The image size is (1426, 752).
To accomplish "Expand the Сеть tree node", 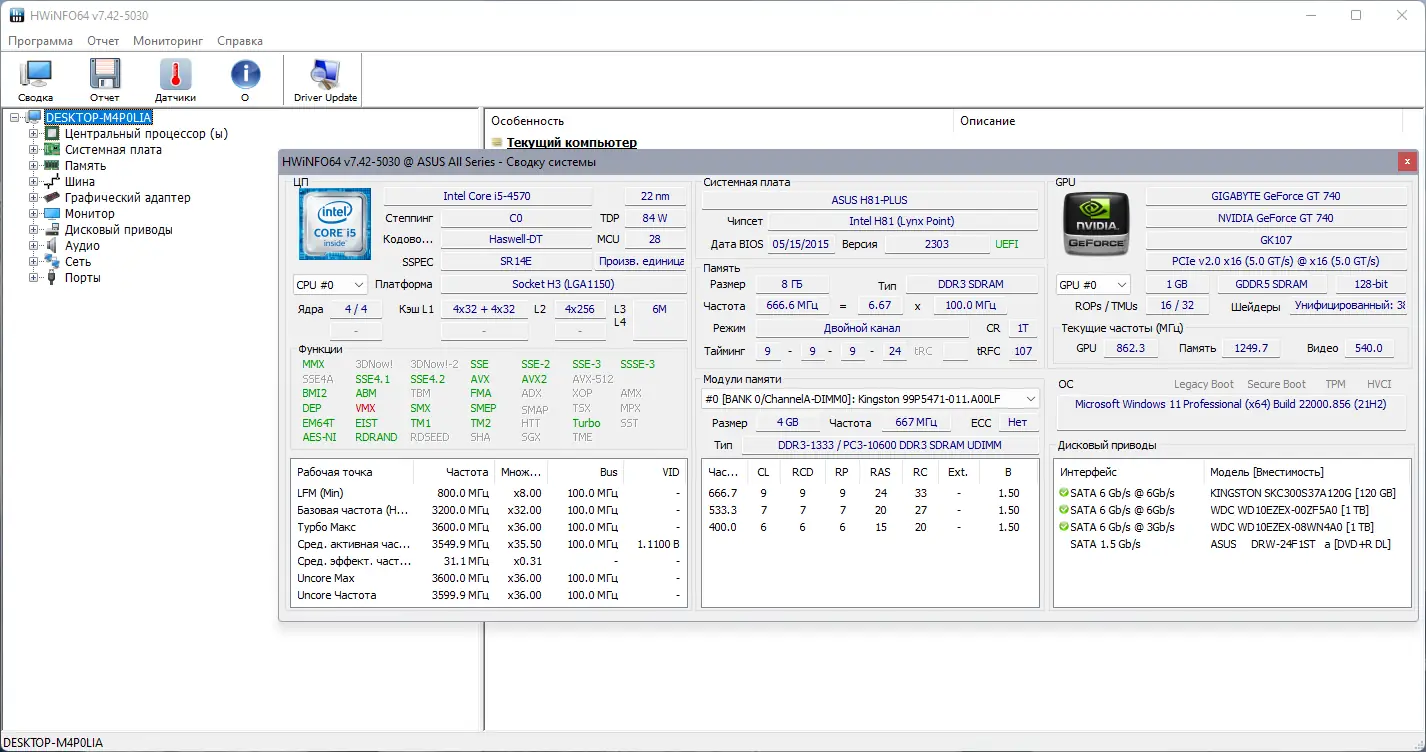I will (x=33, y=261).
